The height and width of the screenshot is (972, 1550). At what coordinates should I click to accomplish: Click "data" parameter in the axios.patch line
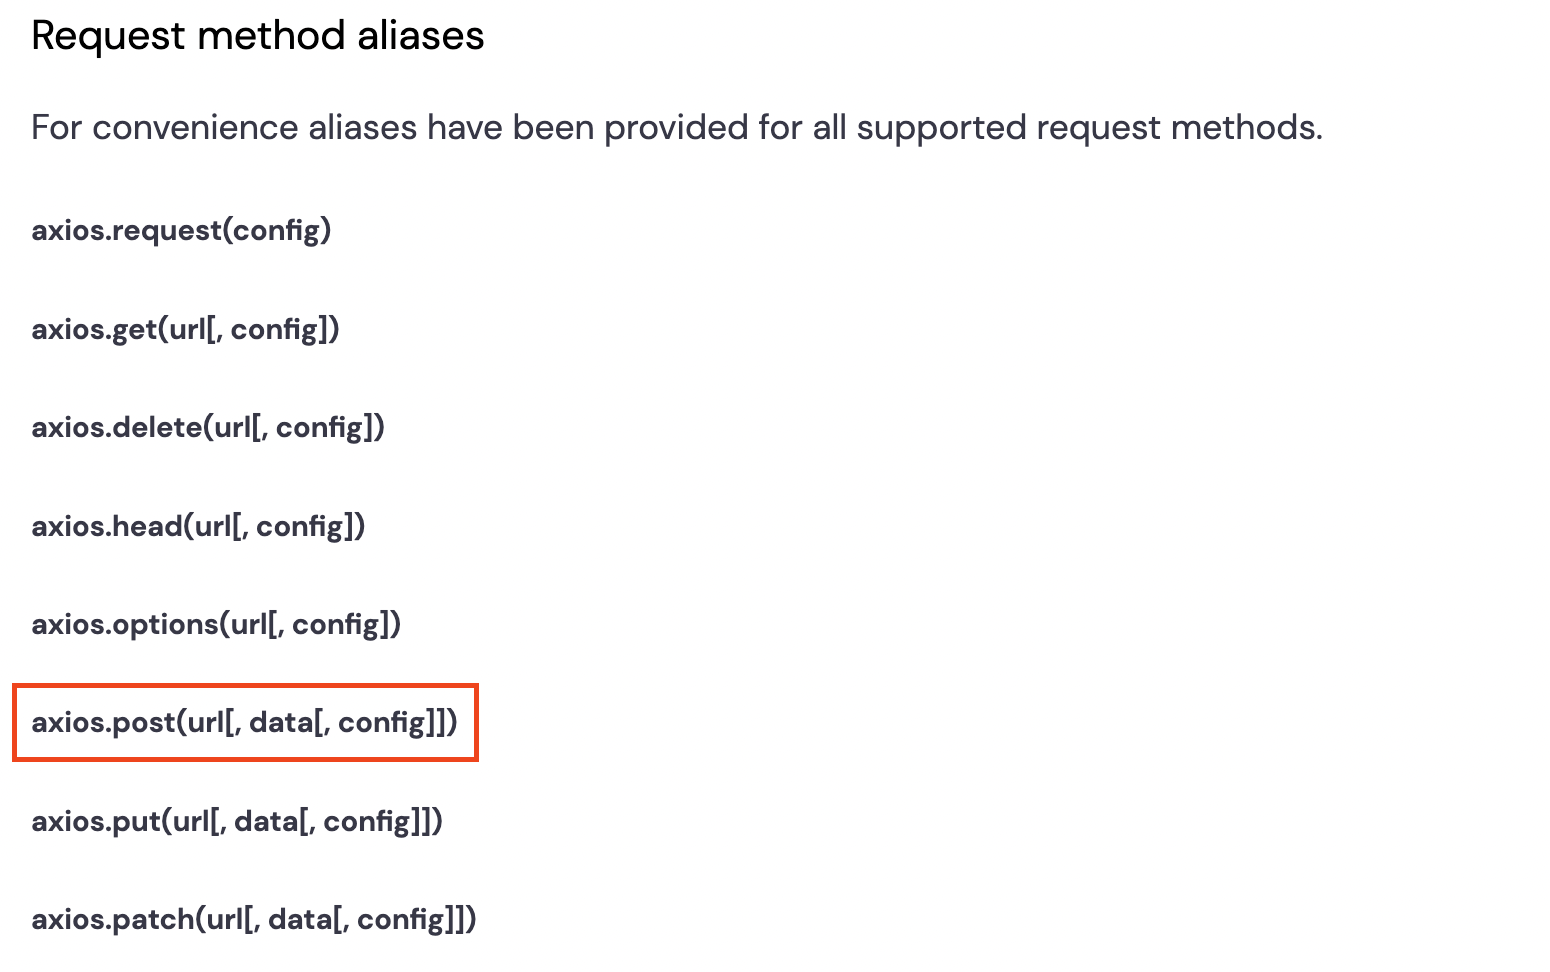300,920
